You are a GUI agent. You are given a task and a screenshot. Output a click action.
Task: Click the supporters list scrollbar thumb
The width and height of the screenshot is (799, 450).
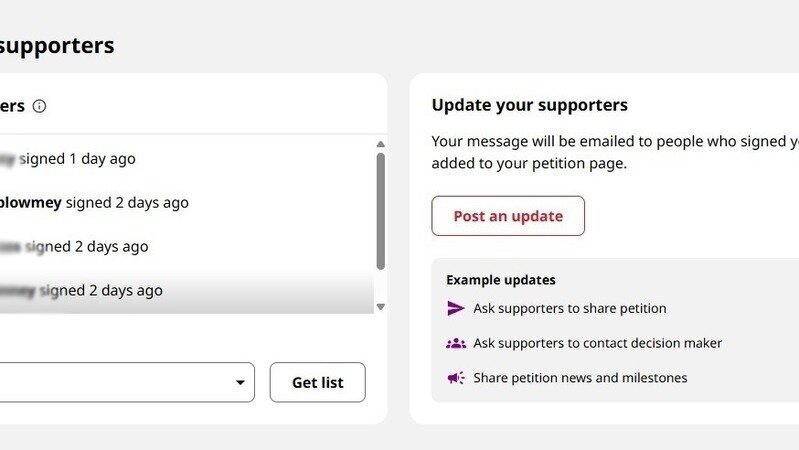(x=380, y=210)
